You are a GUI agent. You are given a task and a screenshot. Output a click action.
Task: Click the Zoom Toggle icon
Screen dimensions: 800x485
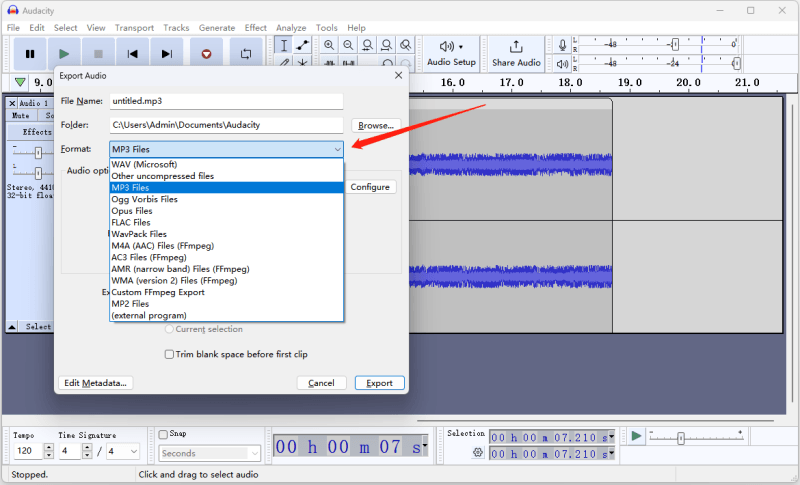pyautogui.click(x=406, y=45)
